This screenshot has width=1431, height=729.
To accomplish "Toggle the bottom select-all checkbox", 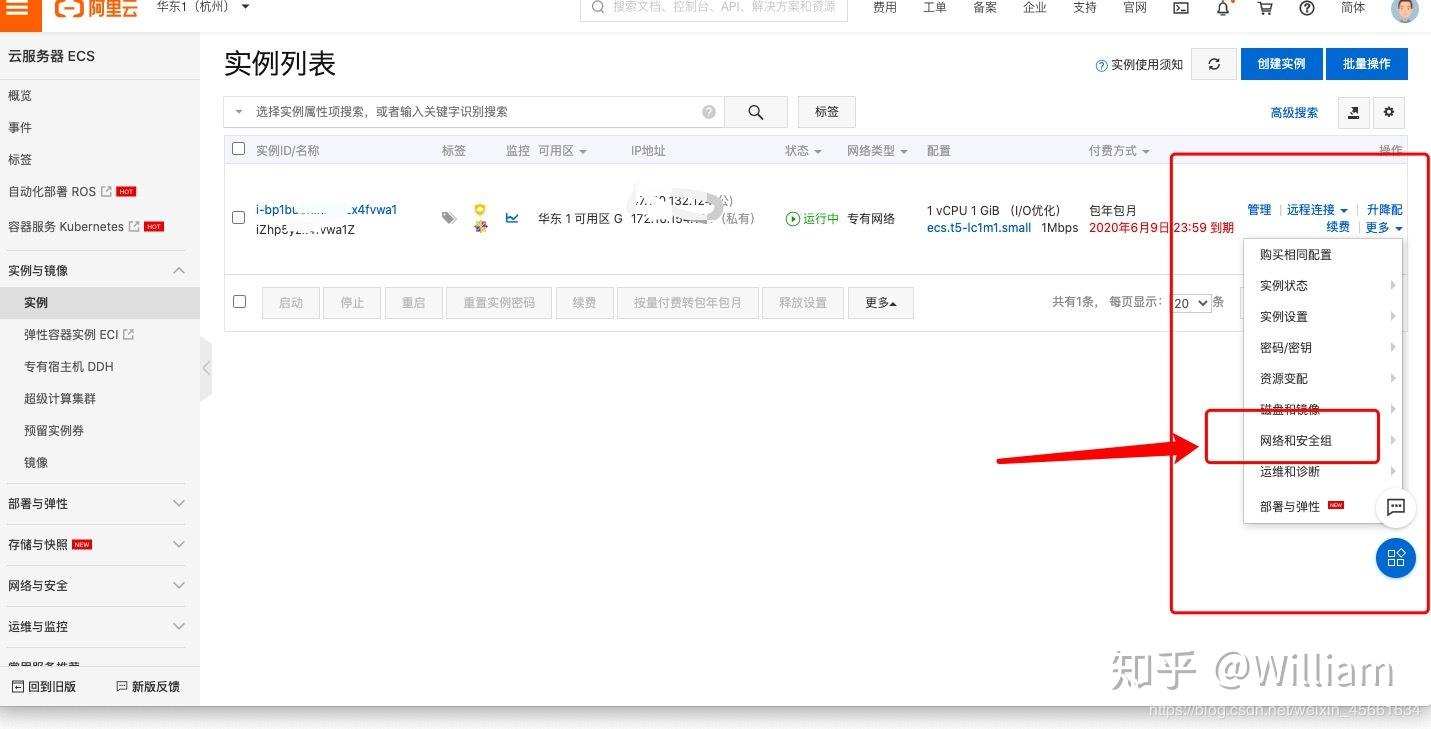I will pyautogui.click(x=239, y=301).
